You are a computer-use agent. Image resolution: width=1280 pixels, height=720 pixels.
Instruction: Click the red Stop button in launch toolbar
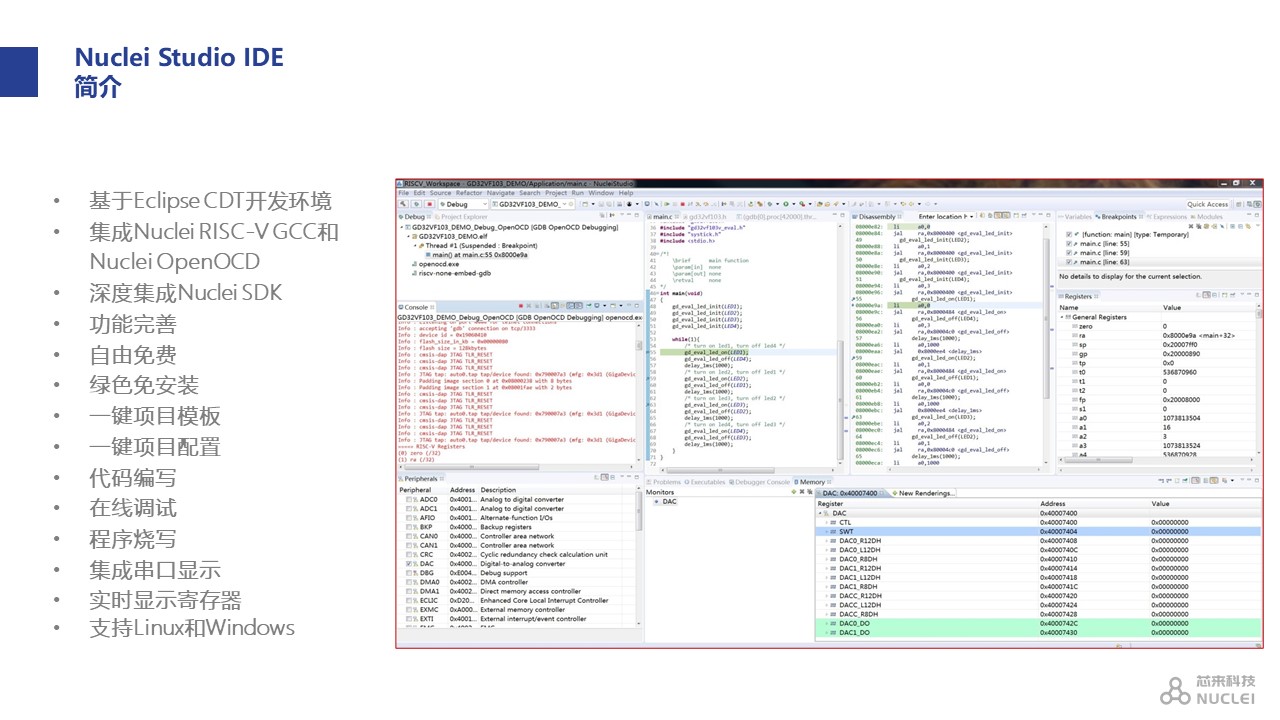point(430,204)
